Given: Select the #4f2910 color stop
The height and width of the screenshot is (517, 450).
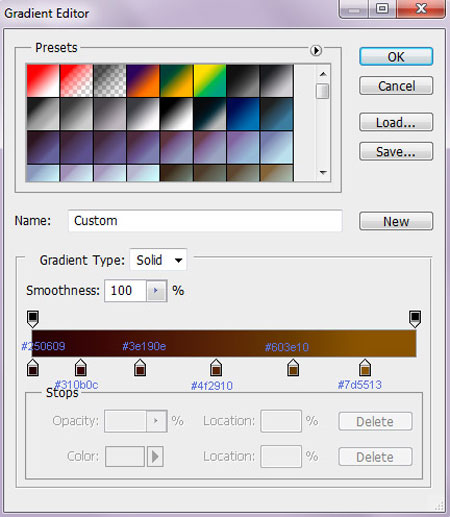Looking at the screenshot, I should [216, 368].
